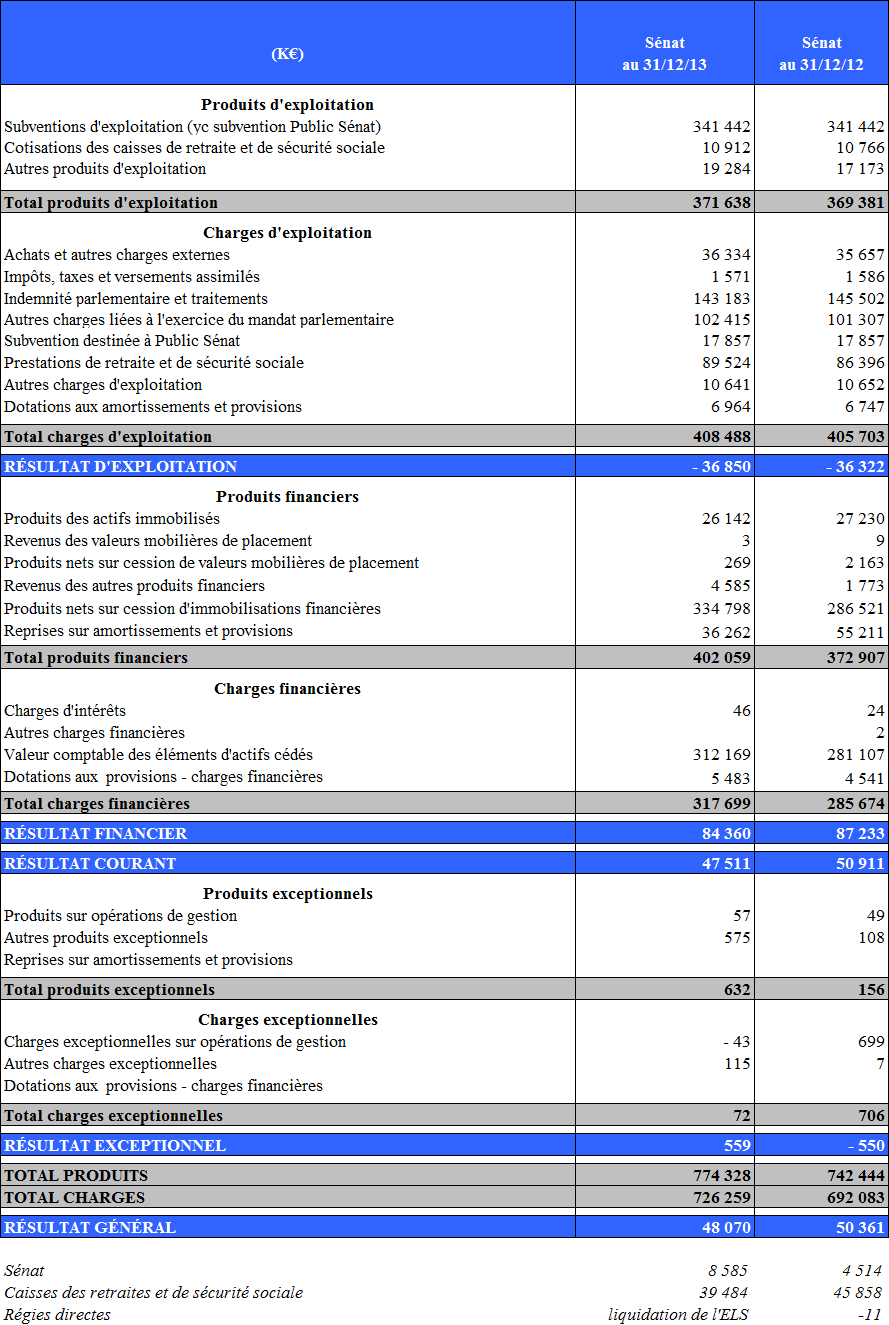Click the RÉSULTAT EXCEPTIONNEL row label
Viewport: 889px width, 1325px height.
[115, 1146]
